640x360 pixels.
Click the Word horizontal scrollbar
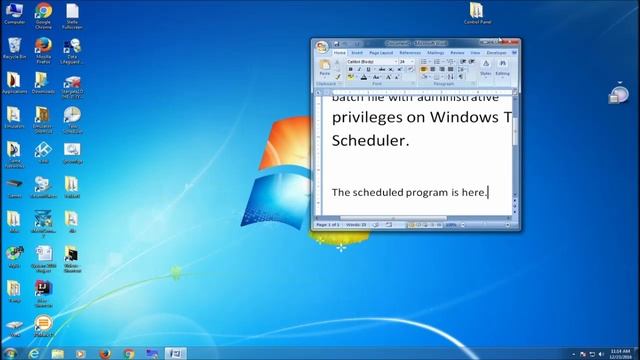point(414,218)
